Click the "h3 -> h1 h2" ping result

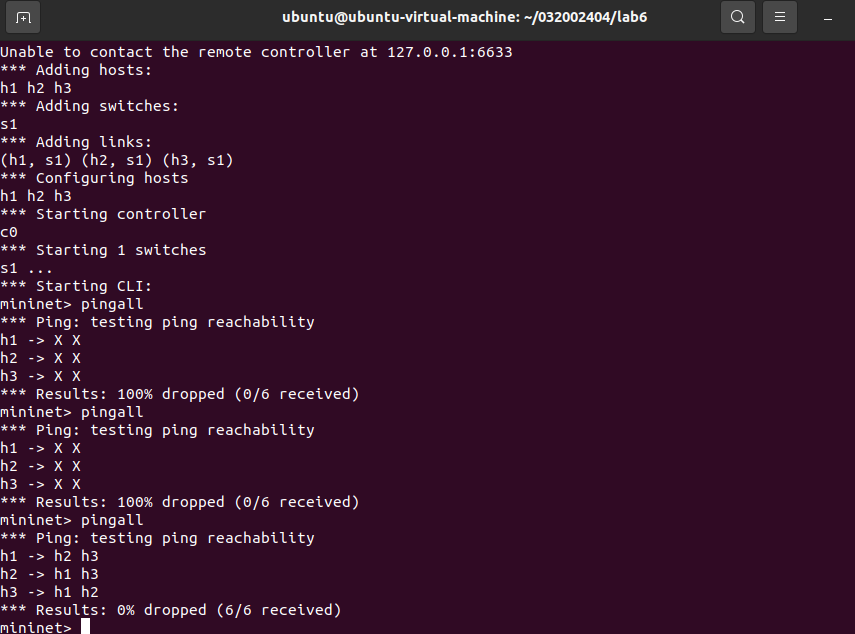click(49, 592)
